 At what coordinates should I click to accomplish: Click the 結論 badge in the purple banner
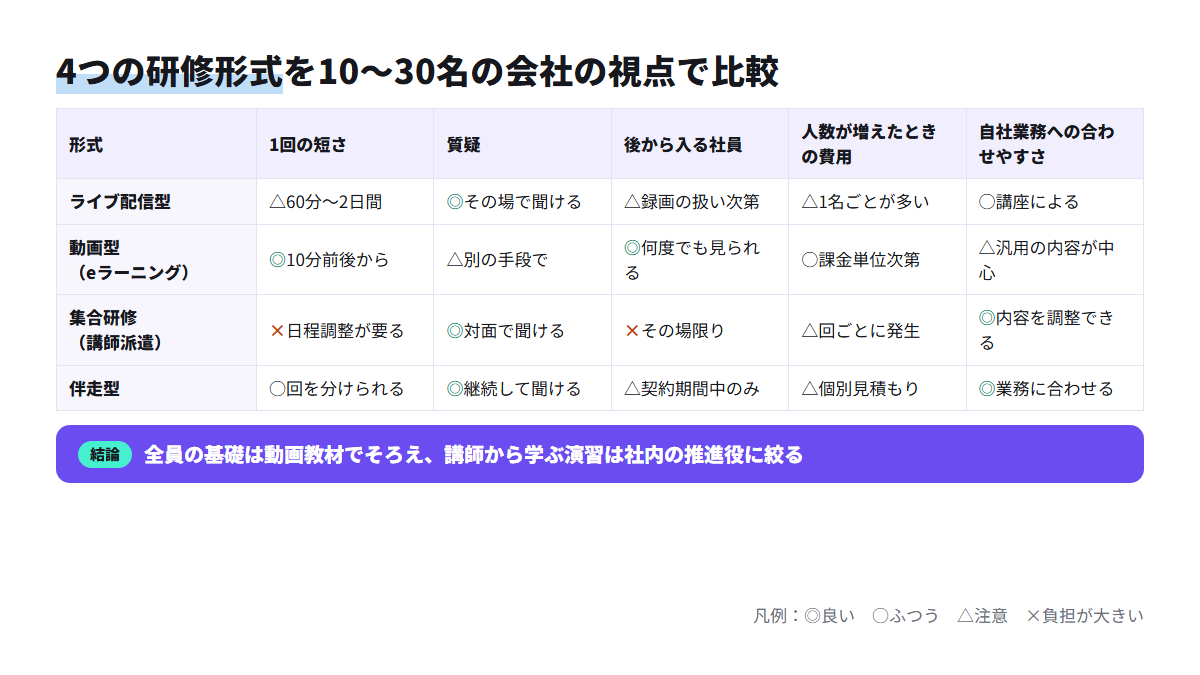pos(105,455)
